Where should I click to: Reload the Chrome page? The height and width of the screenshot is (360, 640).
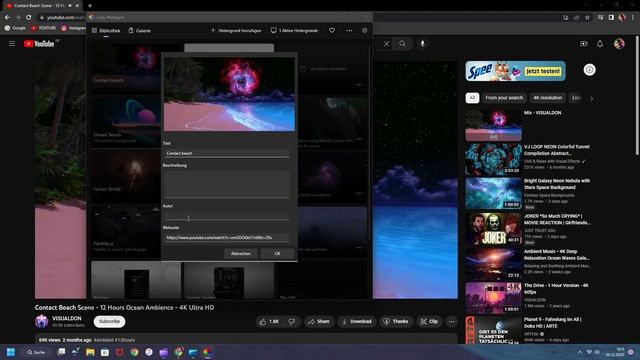click(29, 18)
